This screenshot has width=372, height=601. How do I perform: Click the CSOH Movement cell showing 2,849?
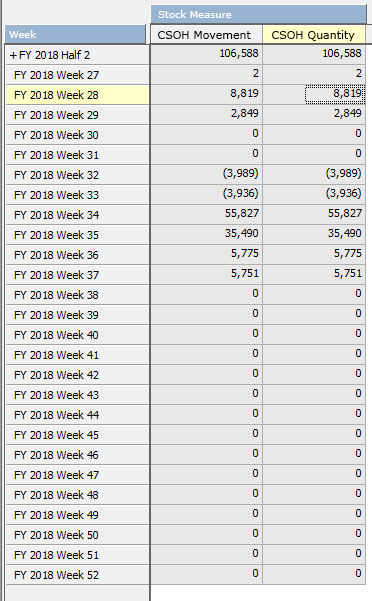tap(206, 113)
